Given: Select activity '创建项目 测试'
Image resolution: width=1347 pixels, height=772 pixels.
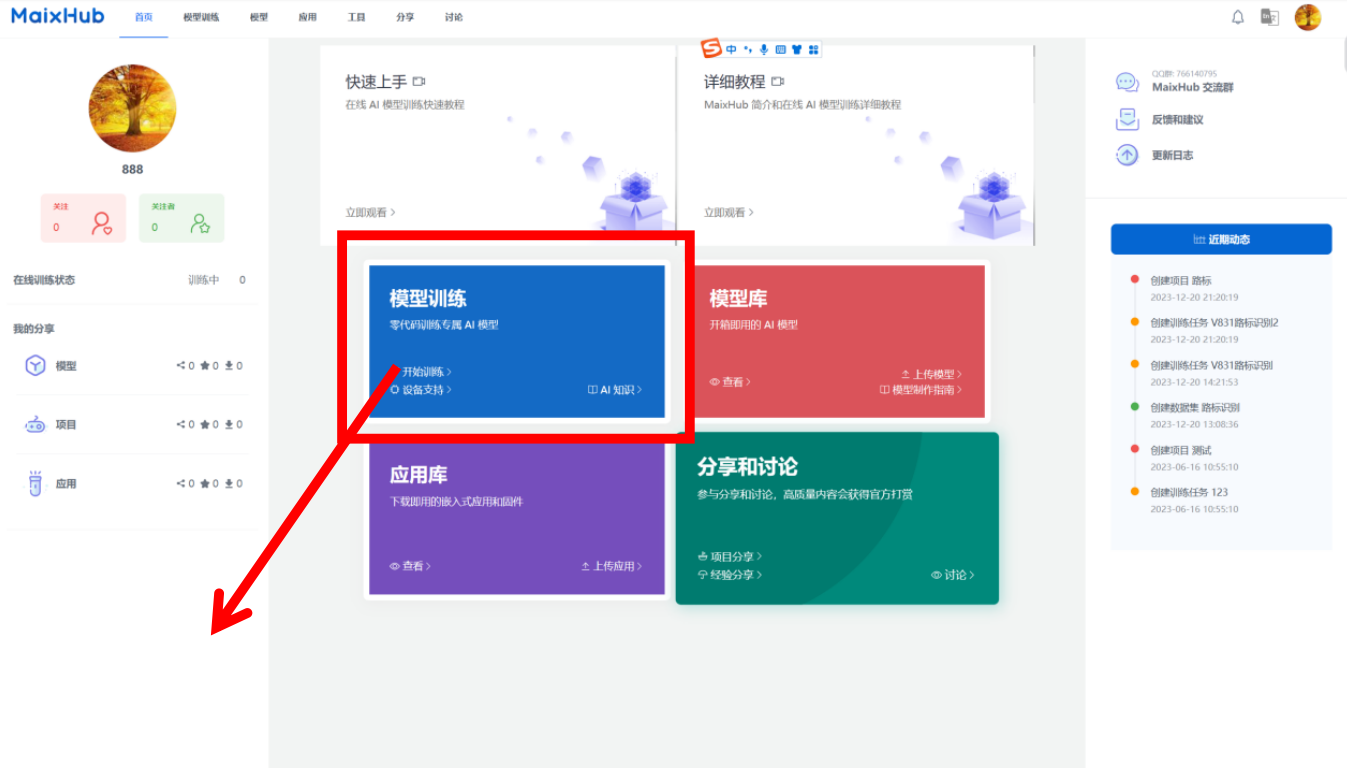Looking at the screenshot, I should point(1180,450).
